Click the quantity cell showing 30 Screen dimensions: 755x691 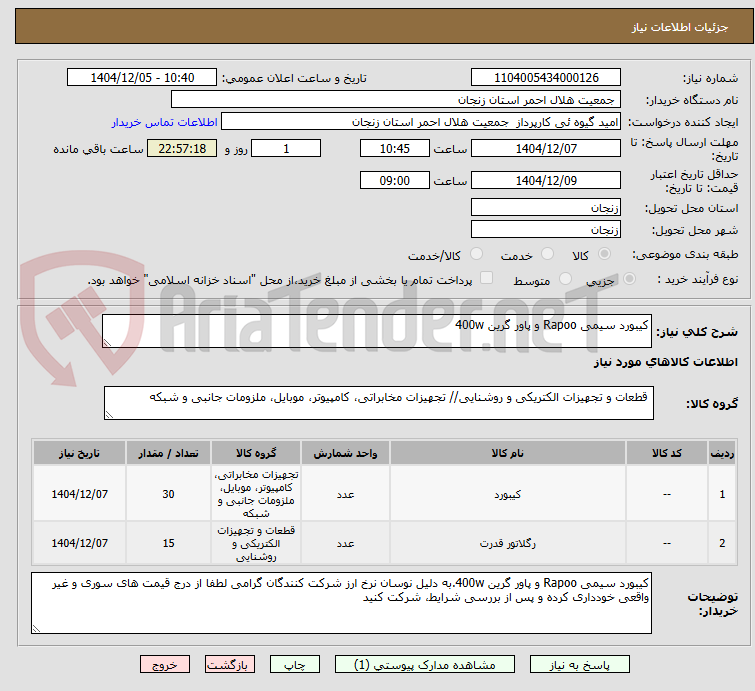pyautogui.click(x=168, y=494)
